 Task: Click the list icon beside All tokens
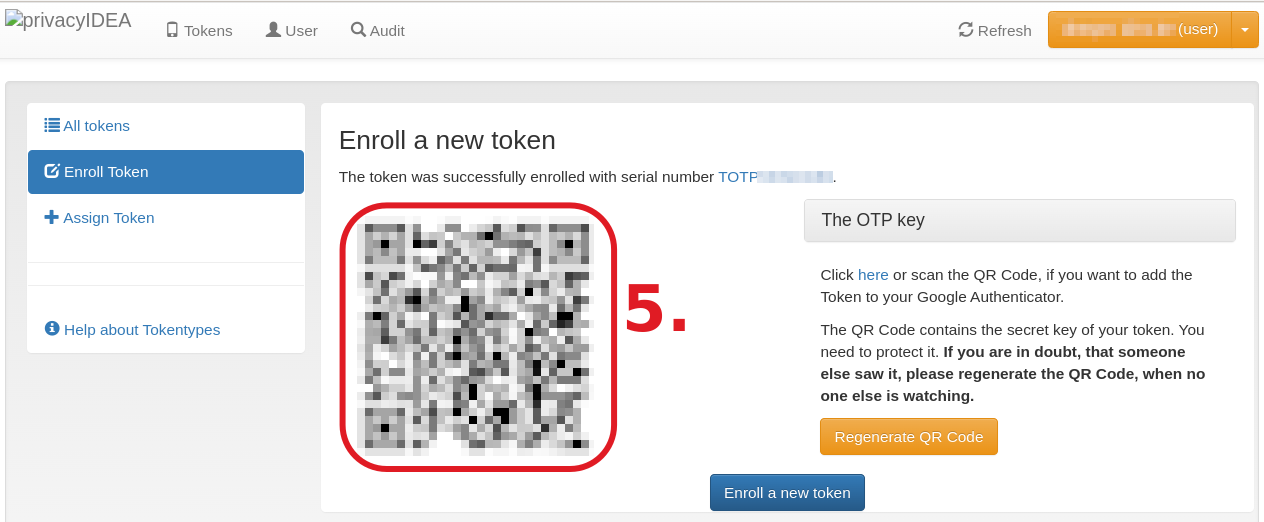pyautogui.click(x=52, y=125)
